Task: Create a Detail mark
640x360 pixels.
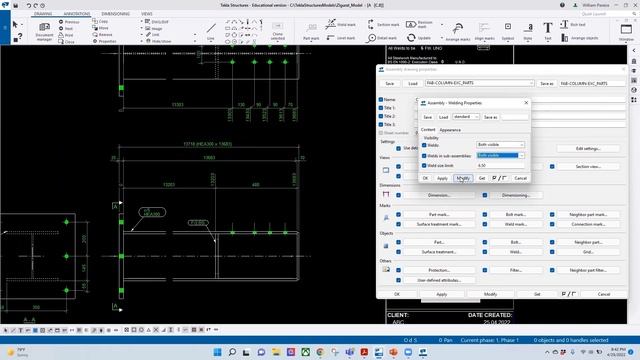Action: click(x=382, y=38)
